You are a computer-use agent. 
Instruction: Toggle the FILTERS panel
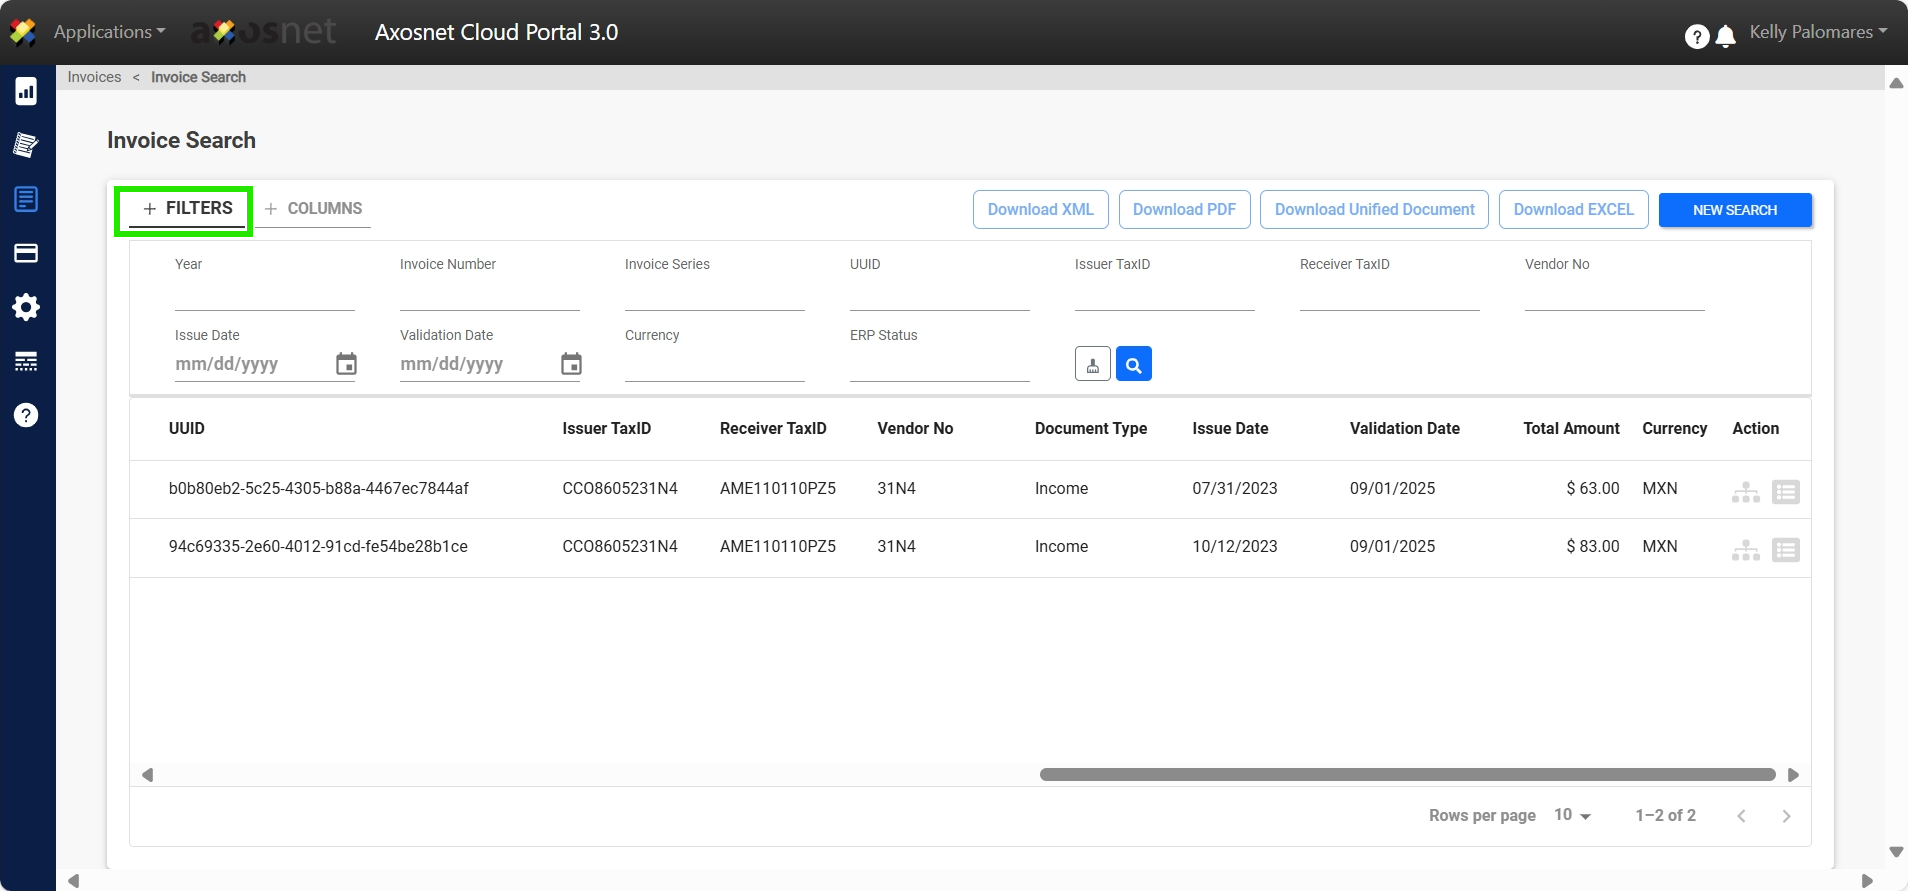pos(187,208)
